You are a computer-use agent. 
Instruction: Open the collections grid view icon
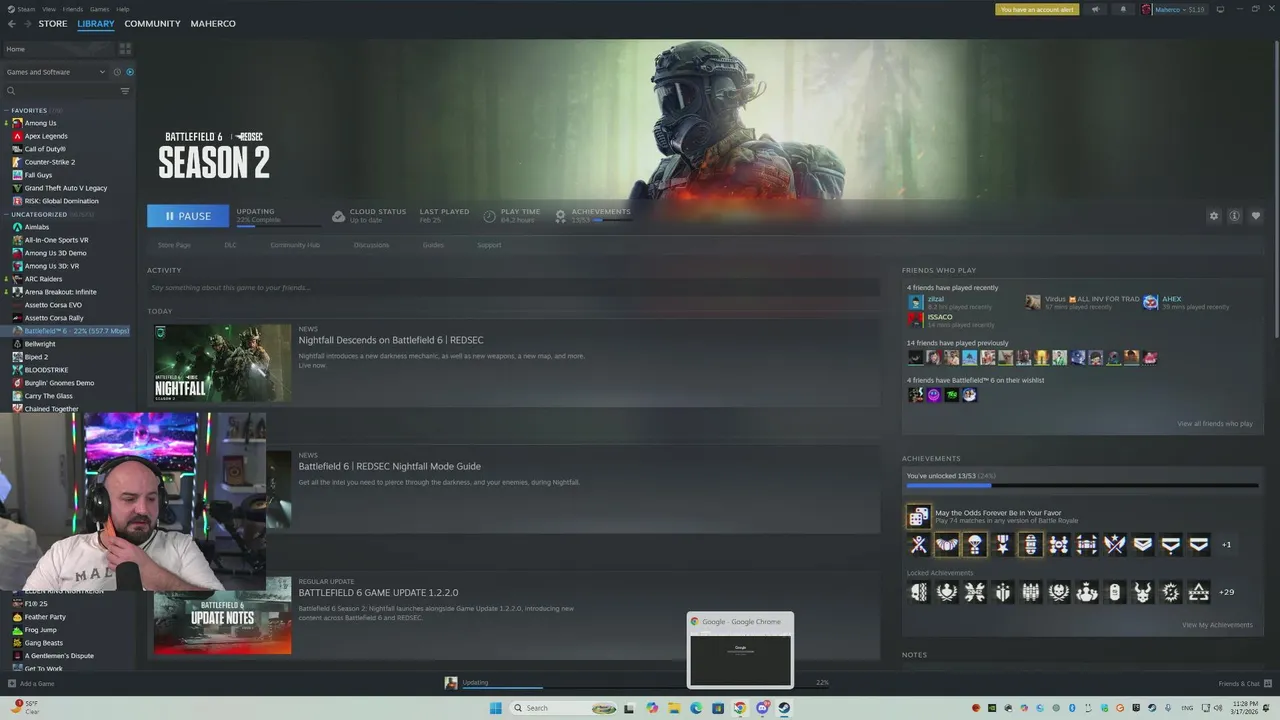125,48
